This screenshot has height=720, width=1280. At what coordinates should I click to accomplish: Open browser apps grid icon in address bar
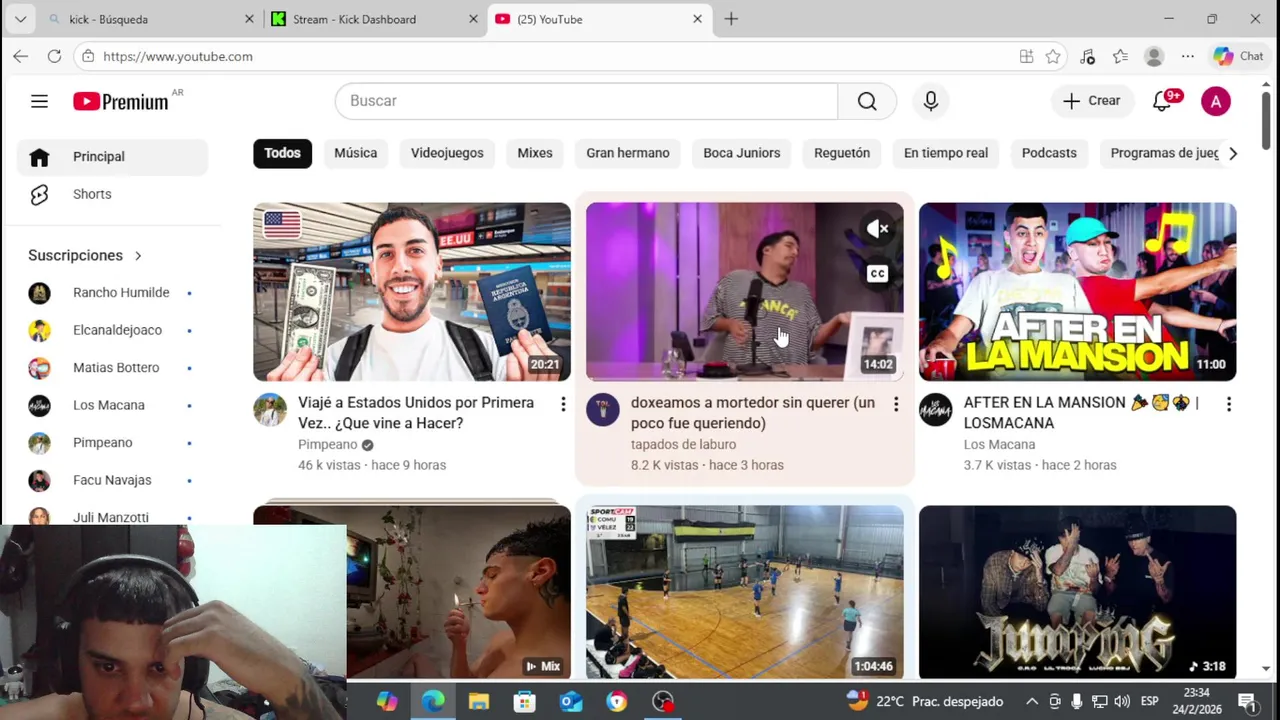[x=1026, y=56]
